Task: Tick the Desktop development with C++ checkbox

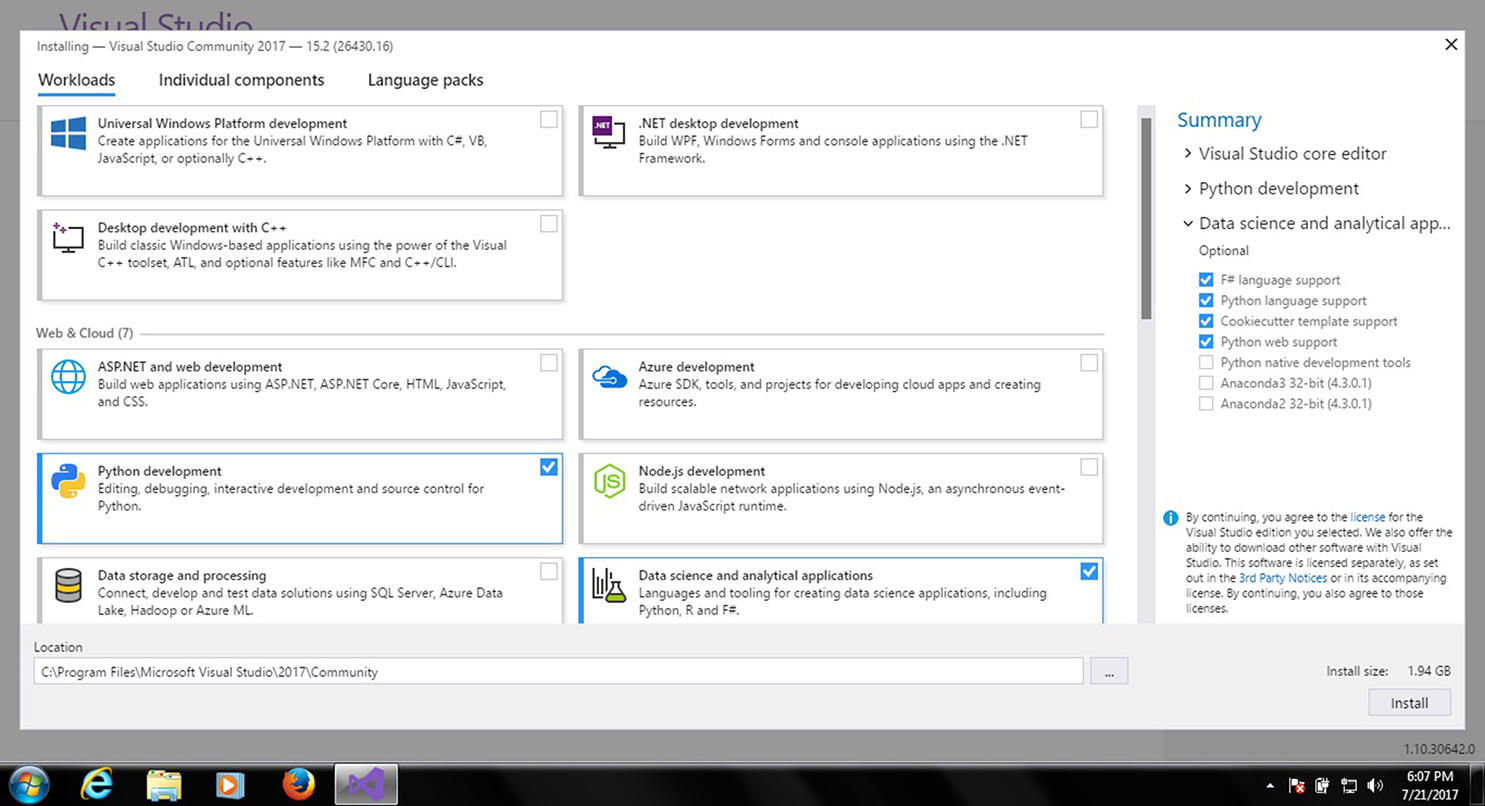Action: [x=549, y=223]
